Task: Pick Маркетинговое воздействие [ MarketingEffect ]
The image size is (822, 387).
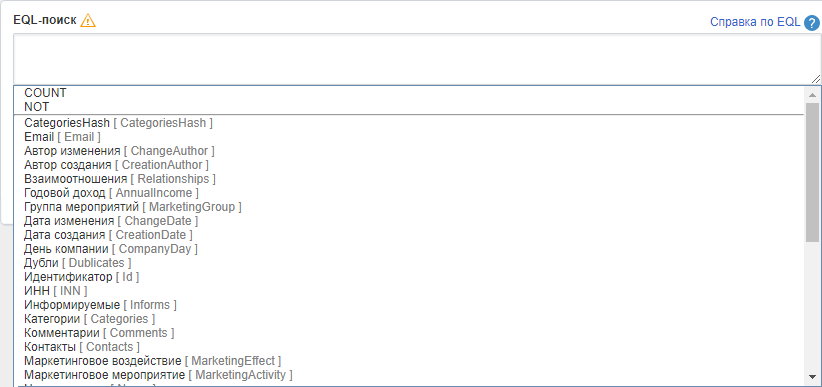Action: click(409, 361)
